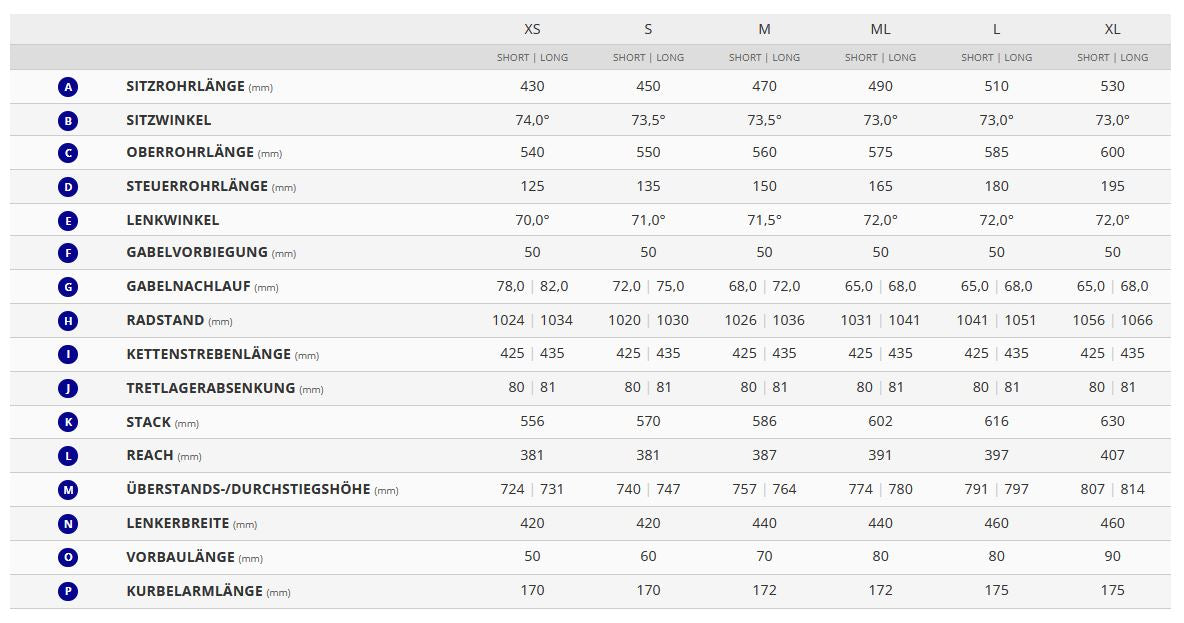
Task: Select the ML size column header
Action: click(880, 29)
